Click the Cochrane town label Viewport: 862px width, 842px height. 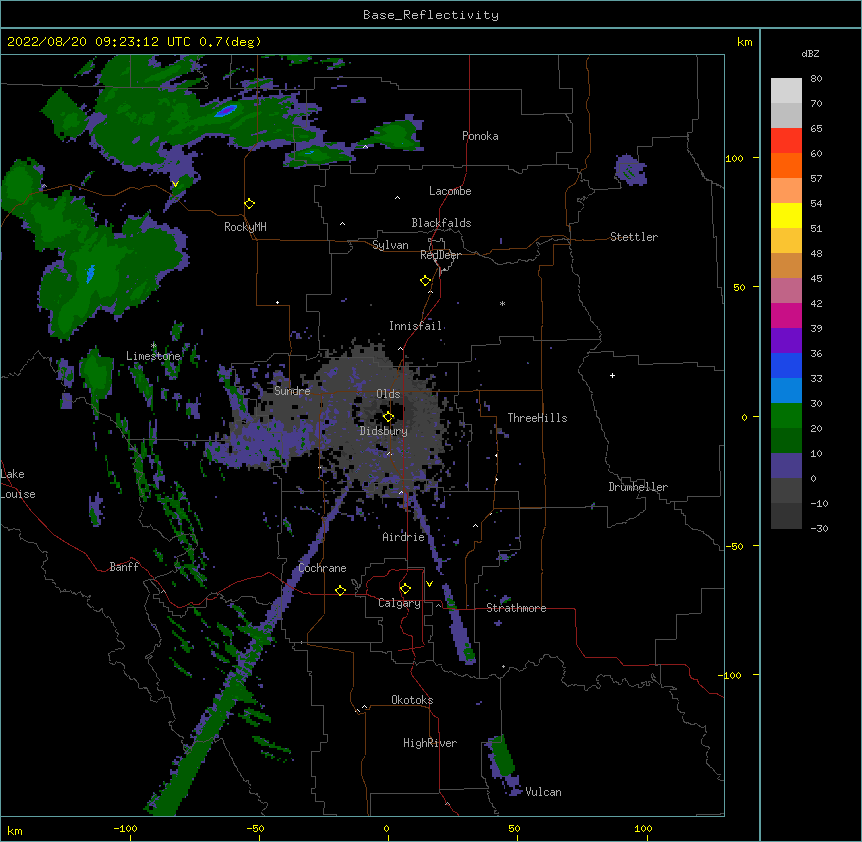[322, 568]
